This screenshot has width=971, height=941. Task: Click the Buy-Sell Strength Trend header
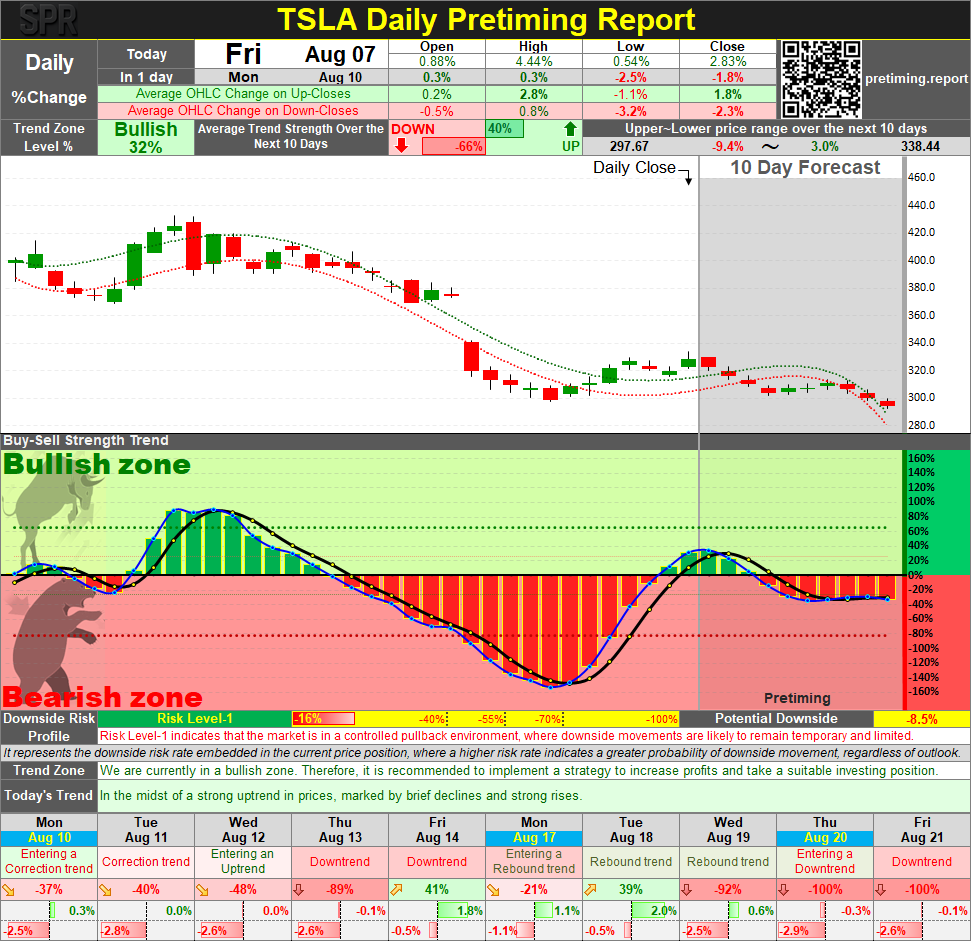(x=86, y=440)
